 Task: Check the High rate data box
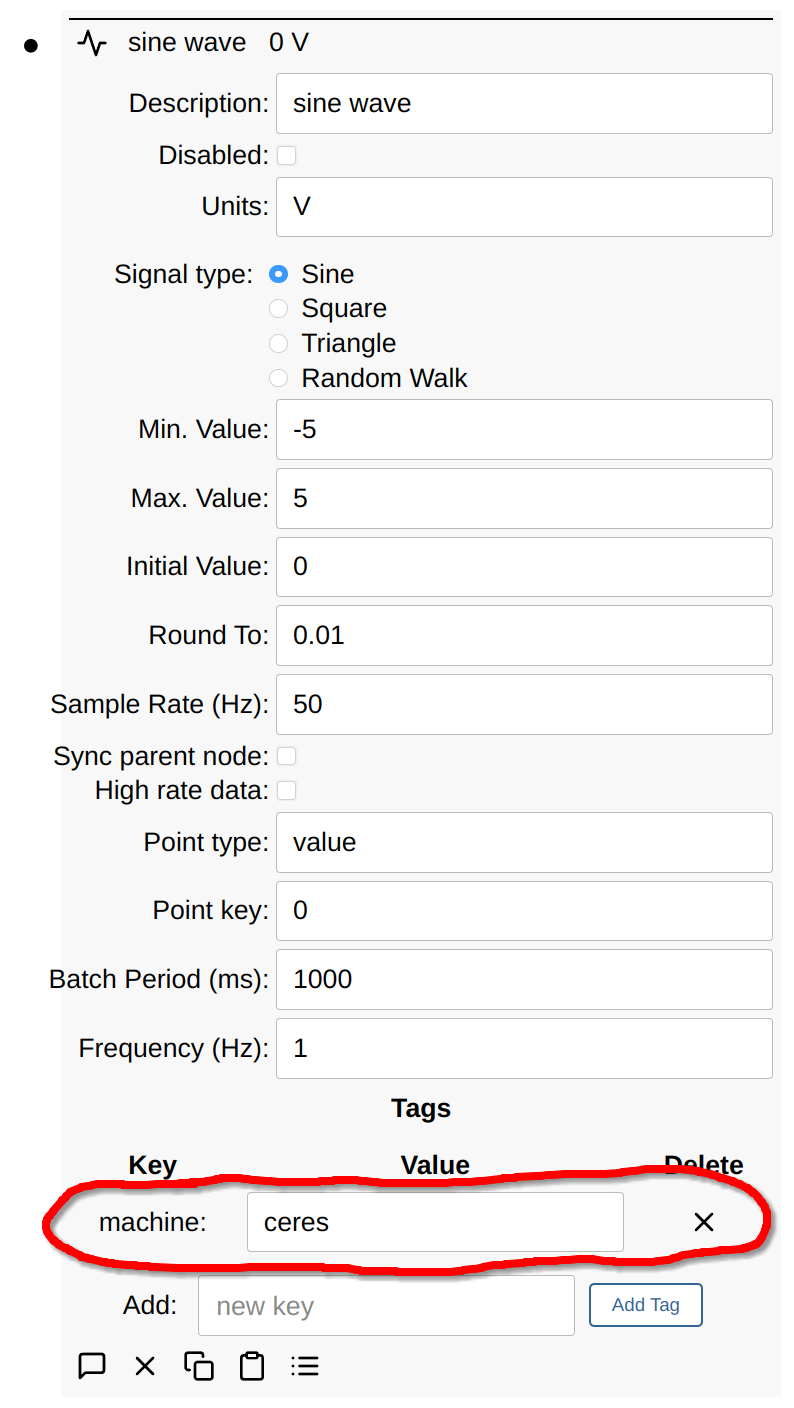click(287, 791)
